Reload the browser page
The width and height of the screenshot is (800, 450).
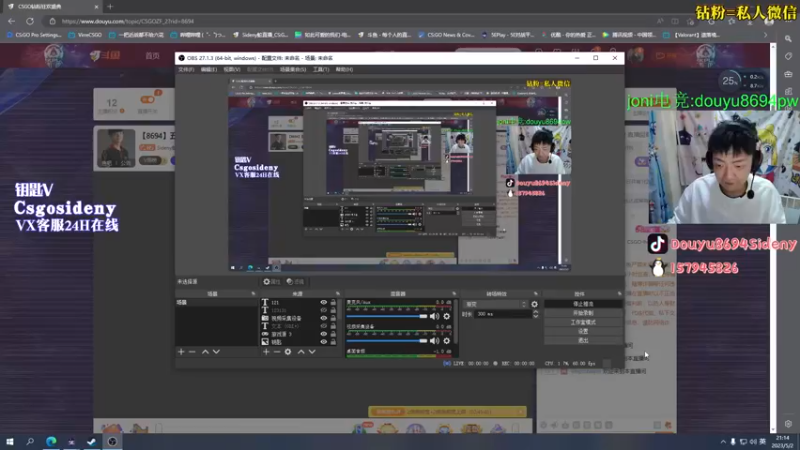pos(30,21)
